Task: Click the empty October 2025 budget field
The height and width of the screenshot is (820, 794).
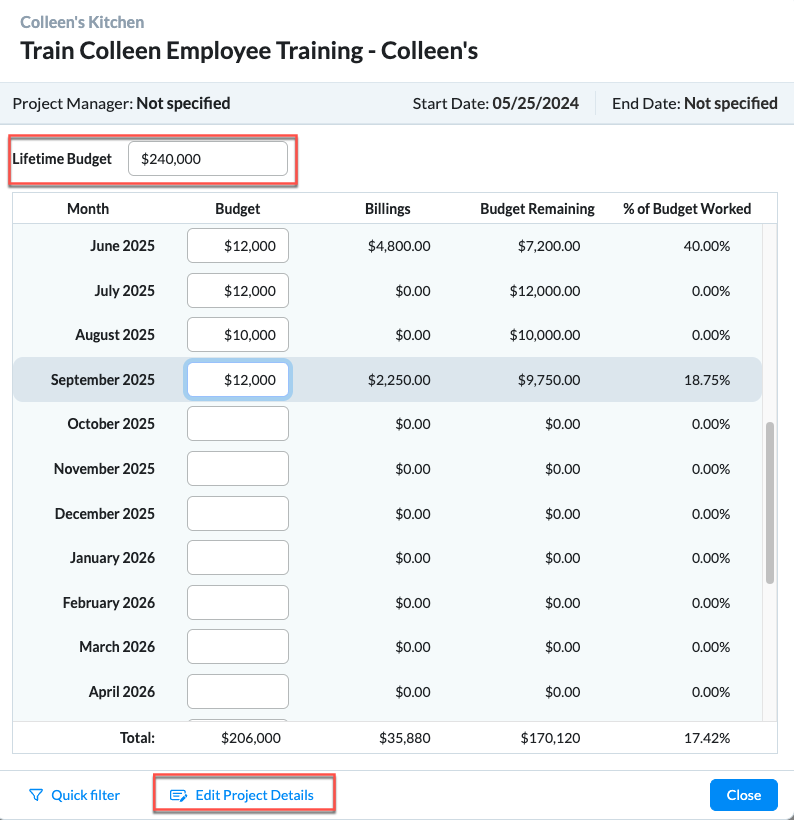Action: pos(238,424)
